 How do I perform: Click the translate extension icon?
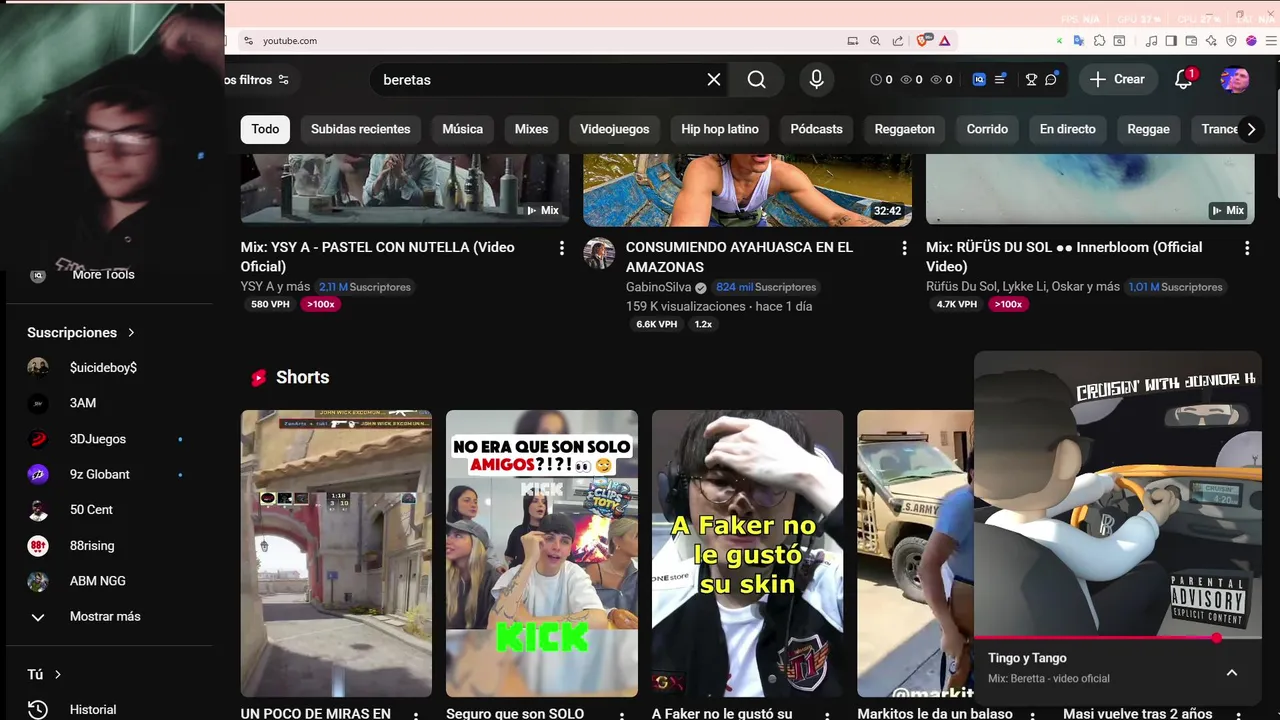[x=1078, y=41]
